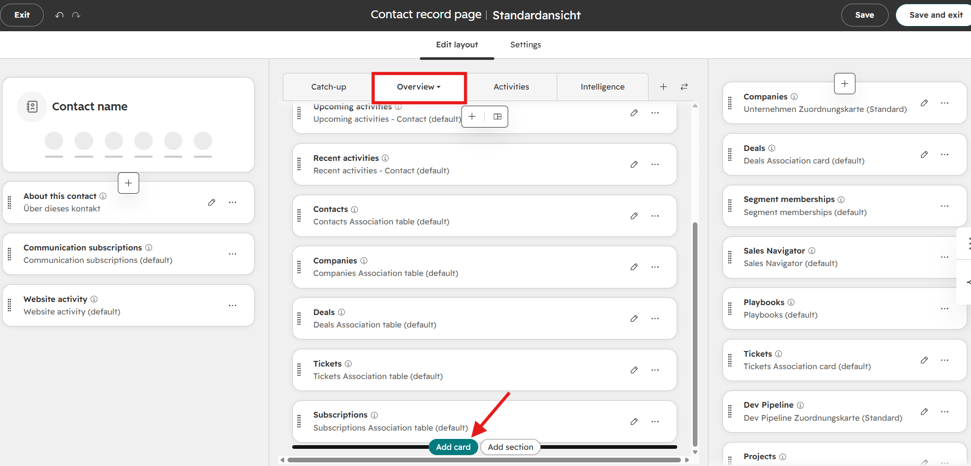The height and width of the screenshot is (466, 971).
Task: Click Save and exit
Action: click(x=936, y=15)
